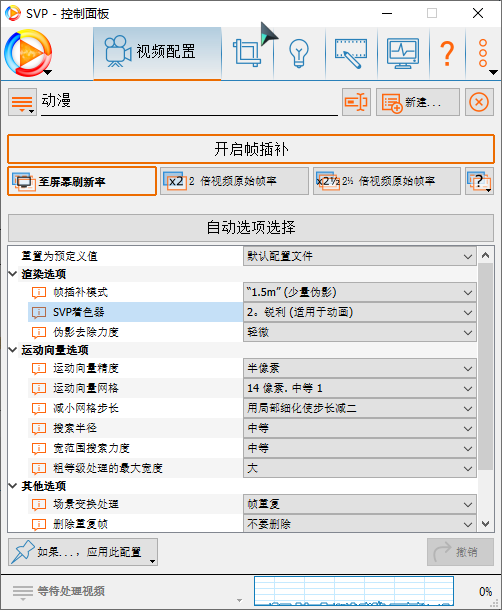Image resolution: width=502 pixels, height=610 pixels.
Task: Click the 等待处理视频 status text
Action: click(71, 591)
